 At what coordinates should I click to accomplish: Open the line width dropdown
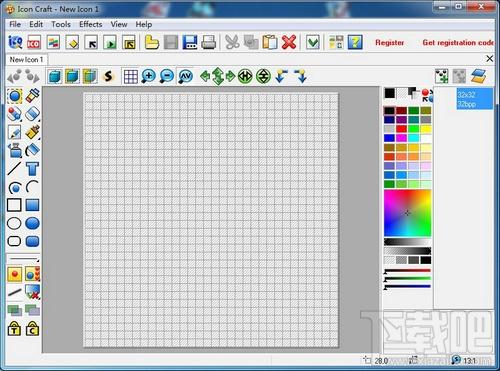(x=23, y=259)
